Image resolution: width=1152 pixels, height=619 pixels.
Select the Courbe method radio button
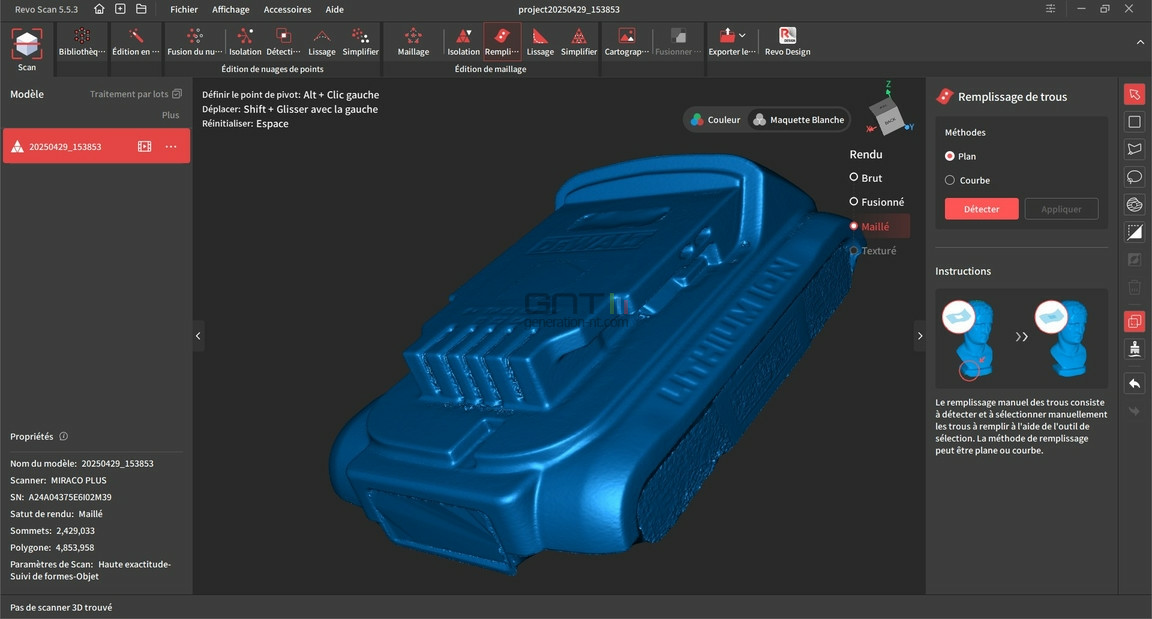click(x=949, y=180)
